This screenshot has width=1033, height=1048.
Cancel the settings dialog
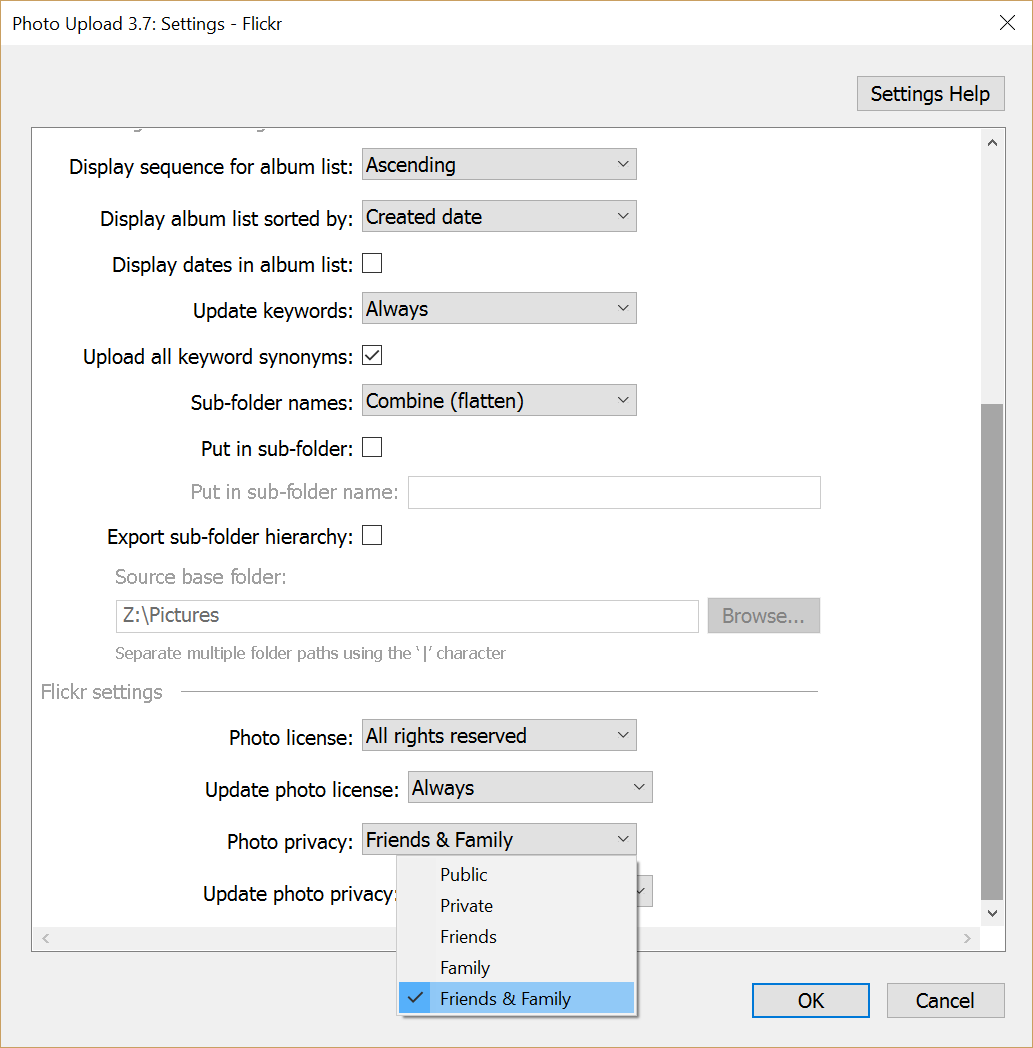point(945,1000)
